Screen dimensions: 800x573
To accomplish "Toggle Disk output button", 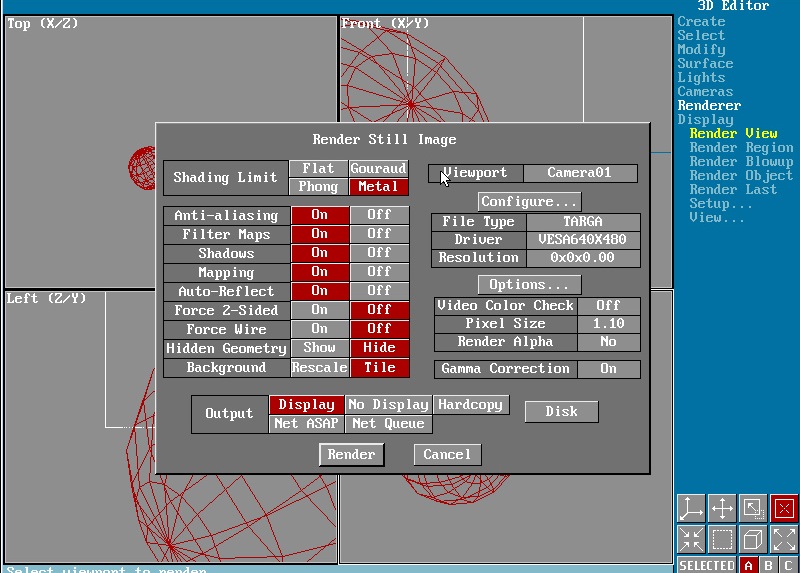I will pyautogui.click(x=561, y=411).
